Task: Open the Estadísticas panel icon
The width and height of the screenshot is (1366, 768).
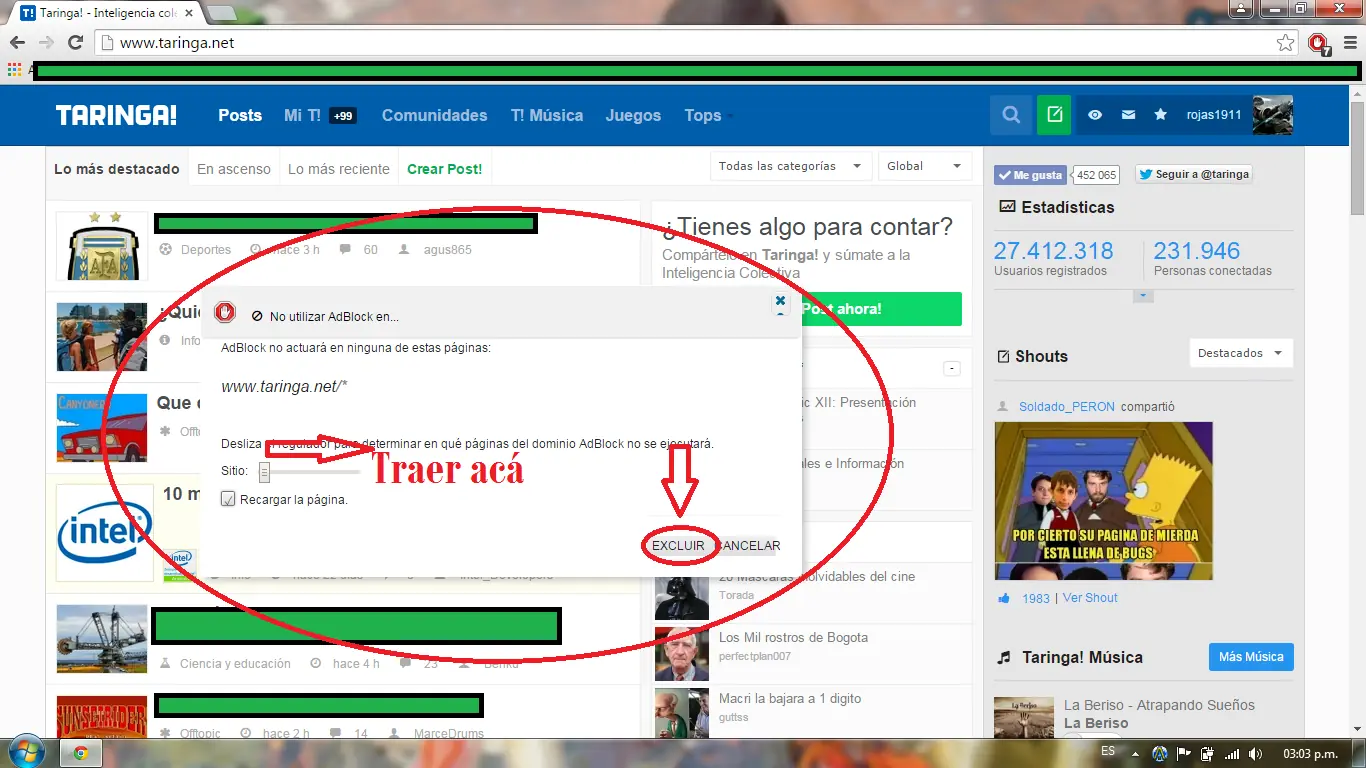Action: coord(1006,207)
